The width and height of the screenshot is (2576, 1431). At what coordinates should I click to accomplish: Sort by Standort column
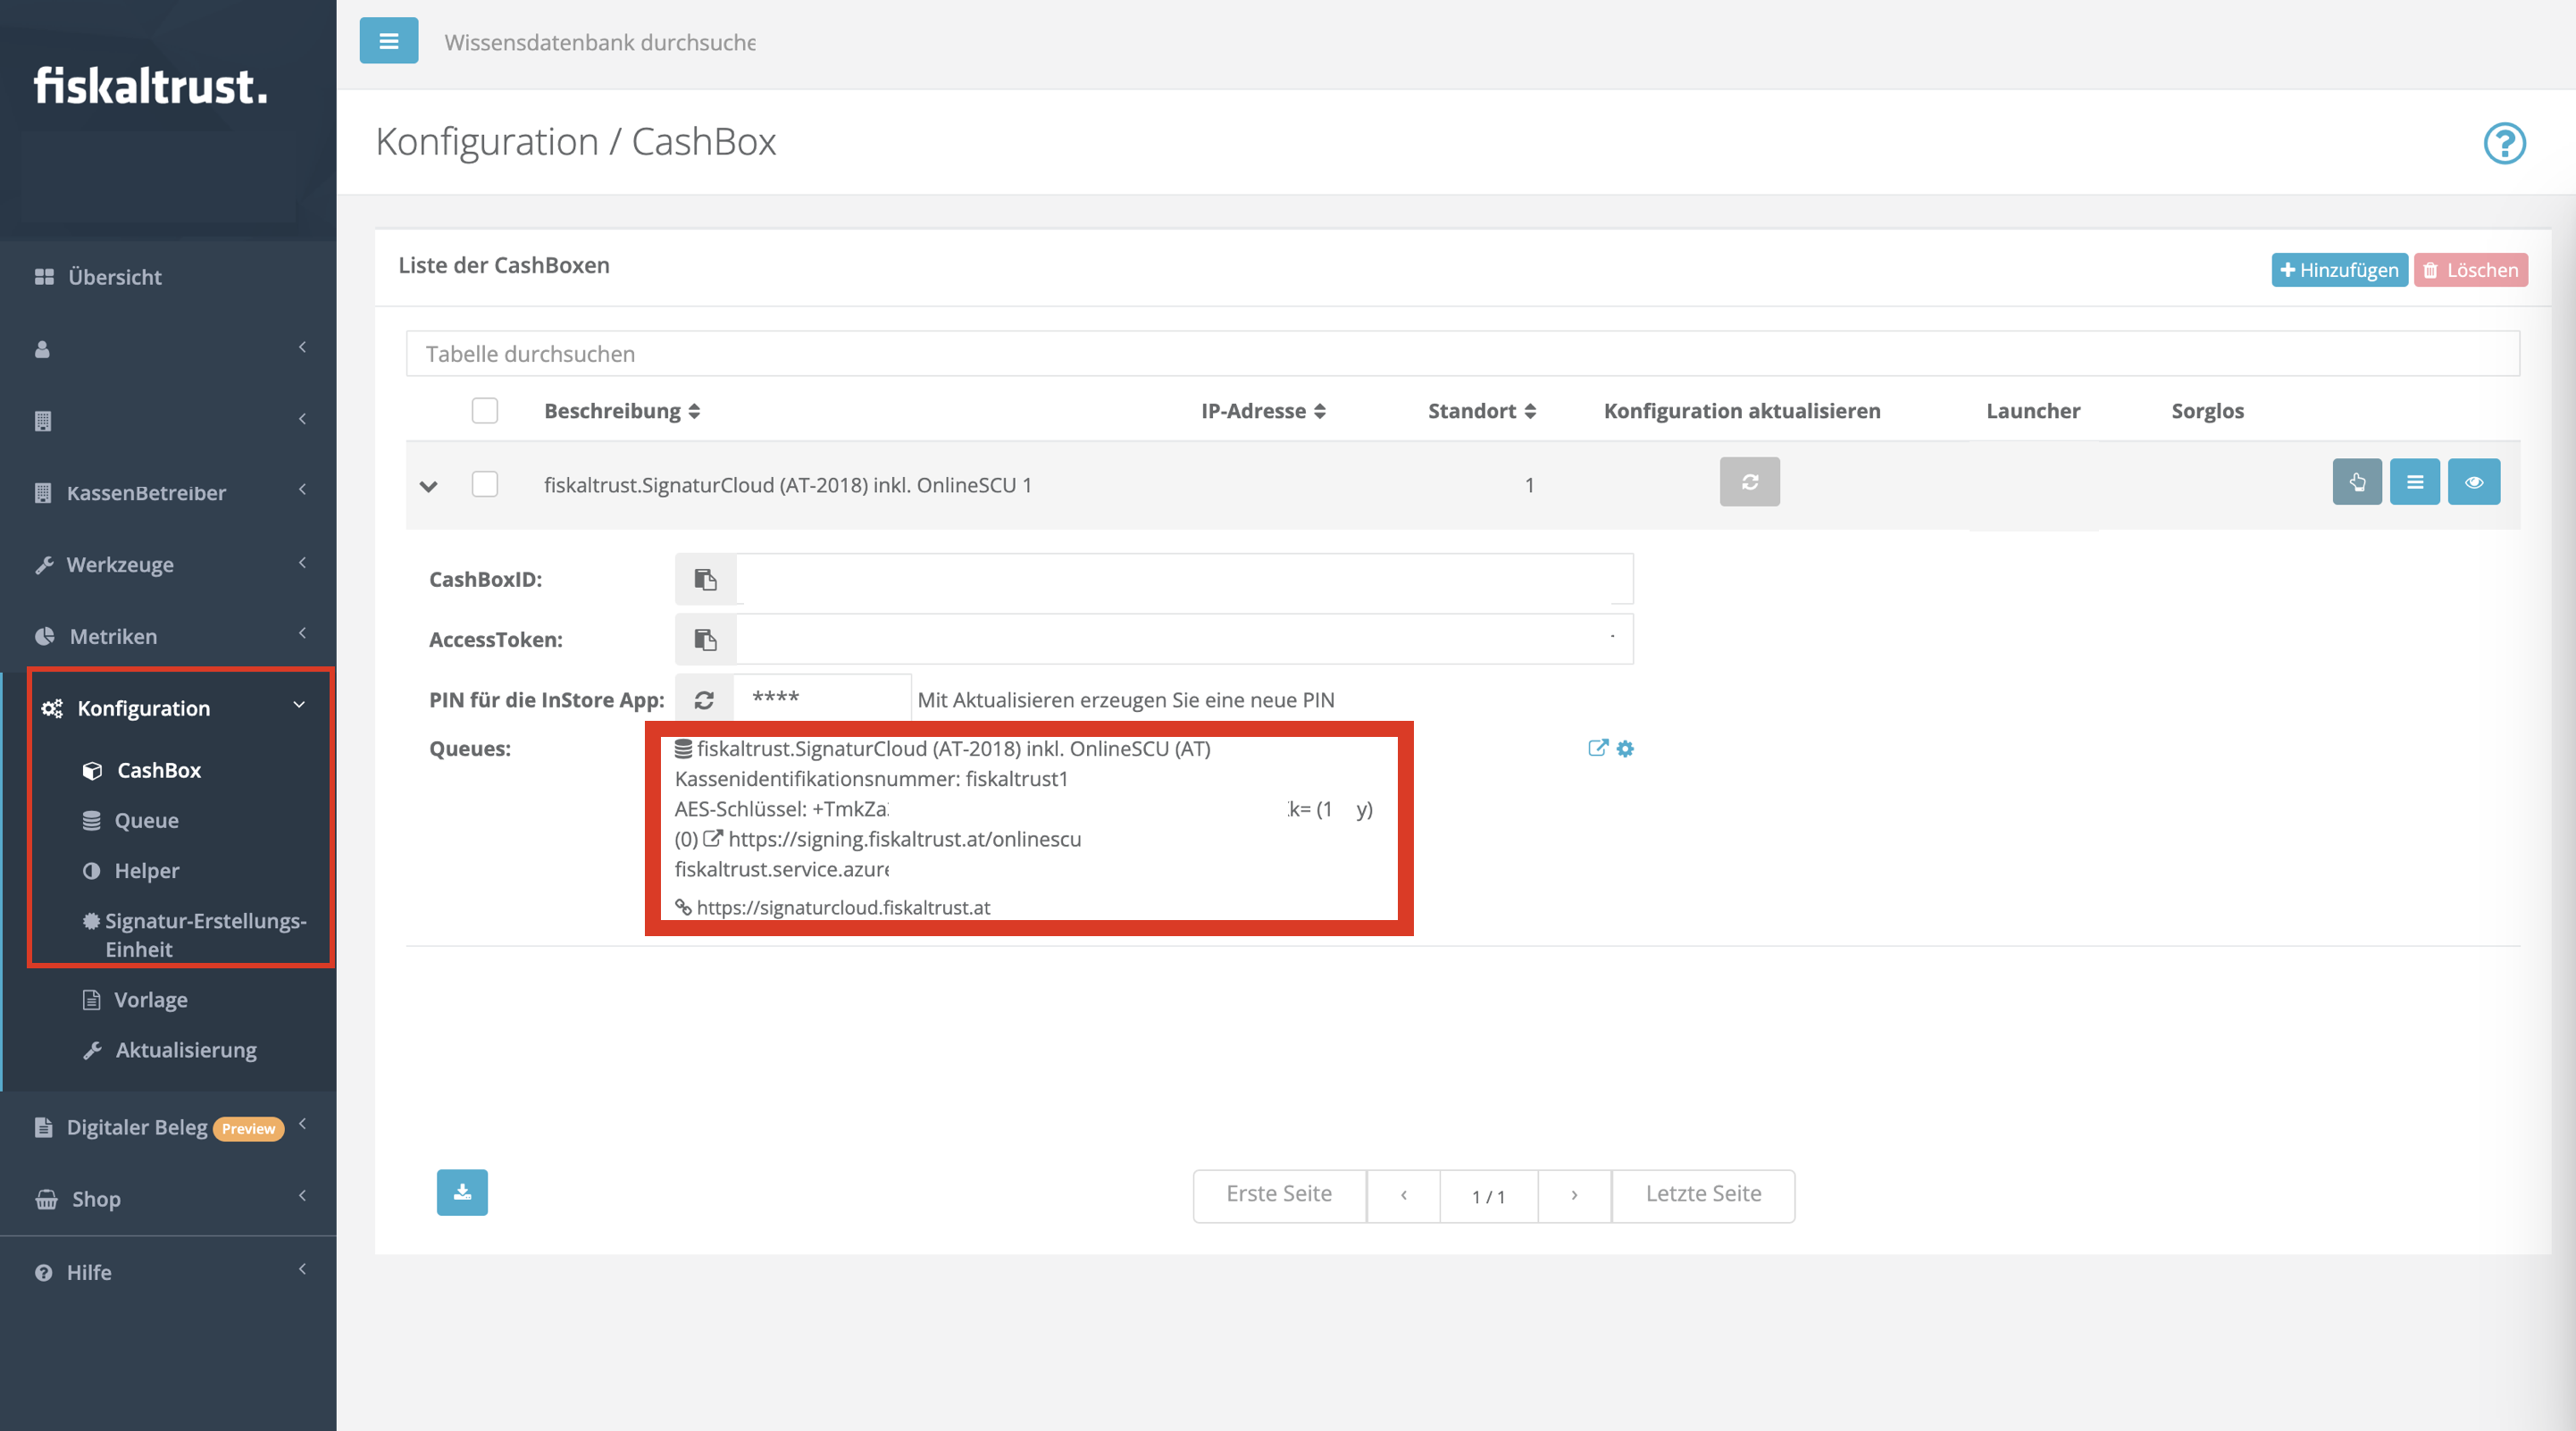[1481, 411]
